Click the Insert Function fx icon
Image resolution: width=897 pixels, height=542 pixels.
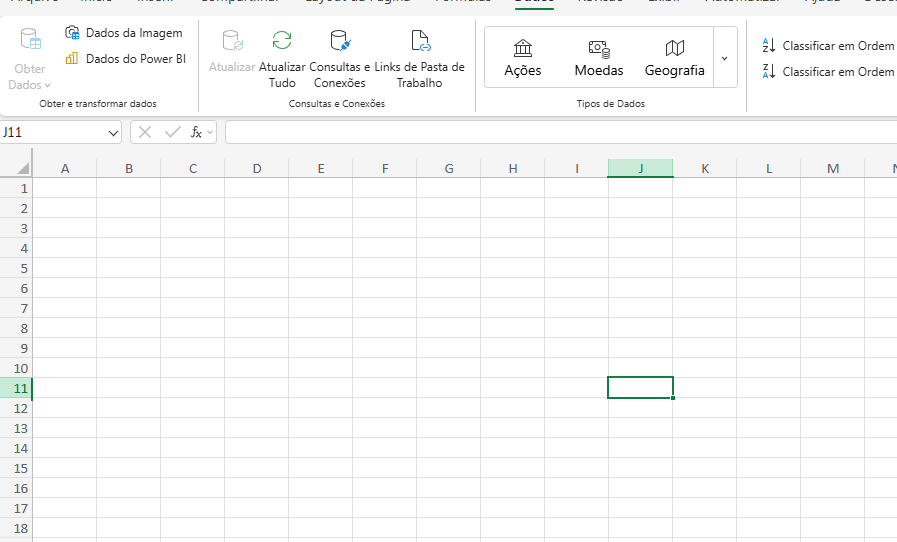(196, 133)
